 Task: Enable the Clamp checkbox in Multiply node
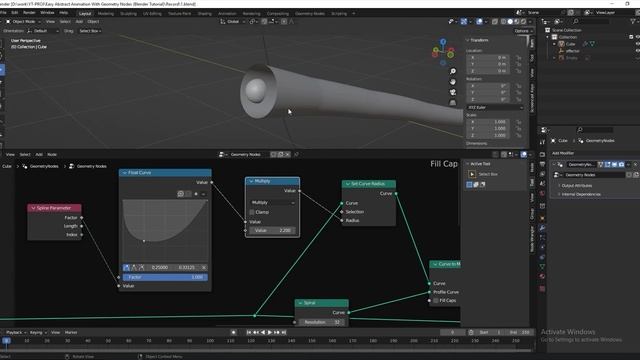coord(252,212)
